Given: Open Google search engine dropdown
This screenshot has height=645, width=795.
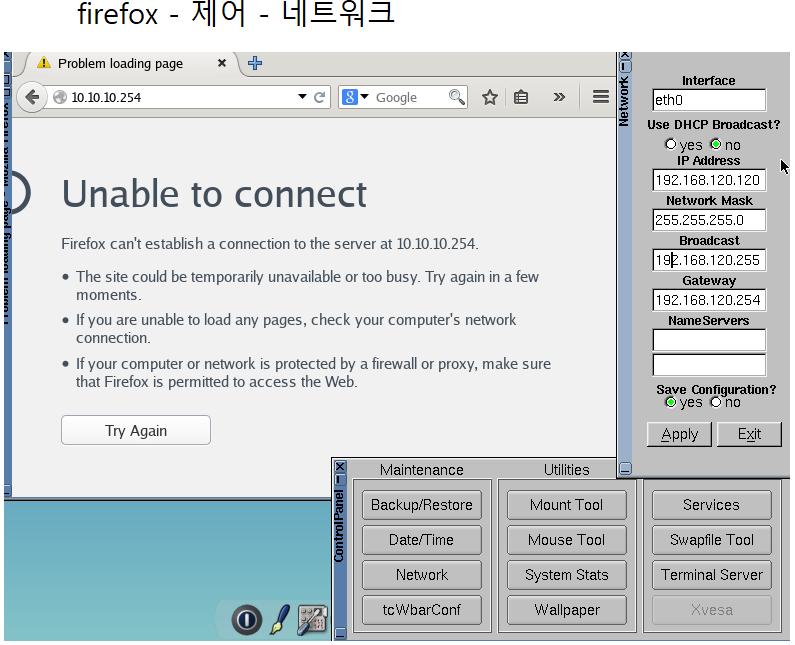Looking at the screenshot, I should tap(355, 97).
